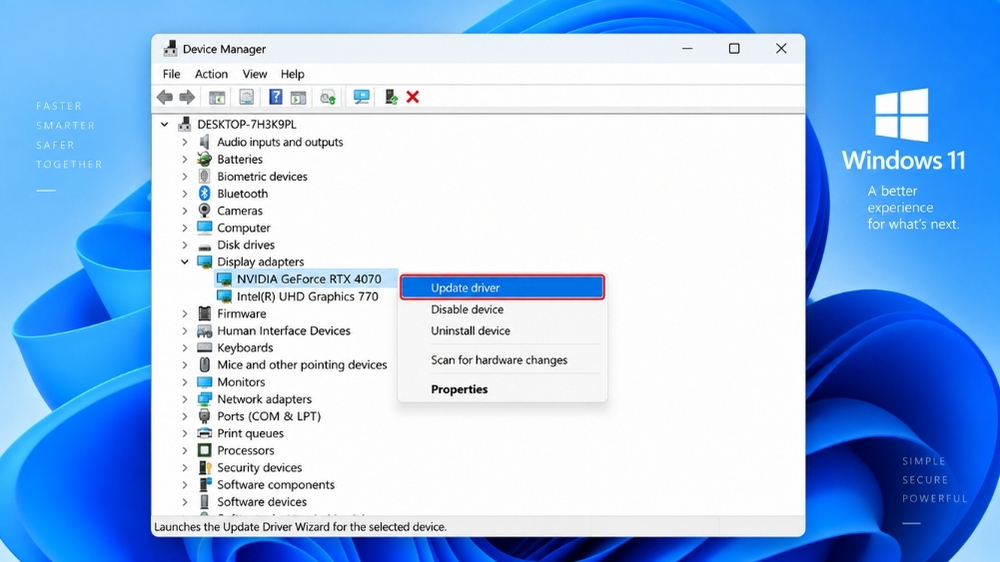
Task: Select the NVIDIA GeForce RTX 4070 device
Action: point(309,279)
